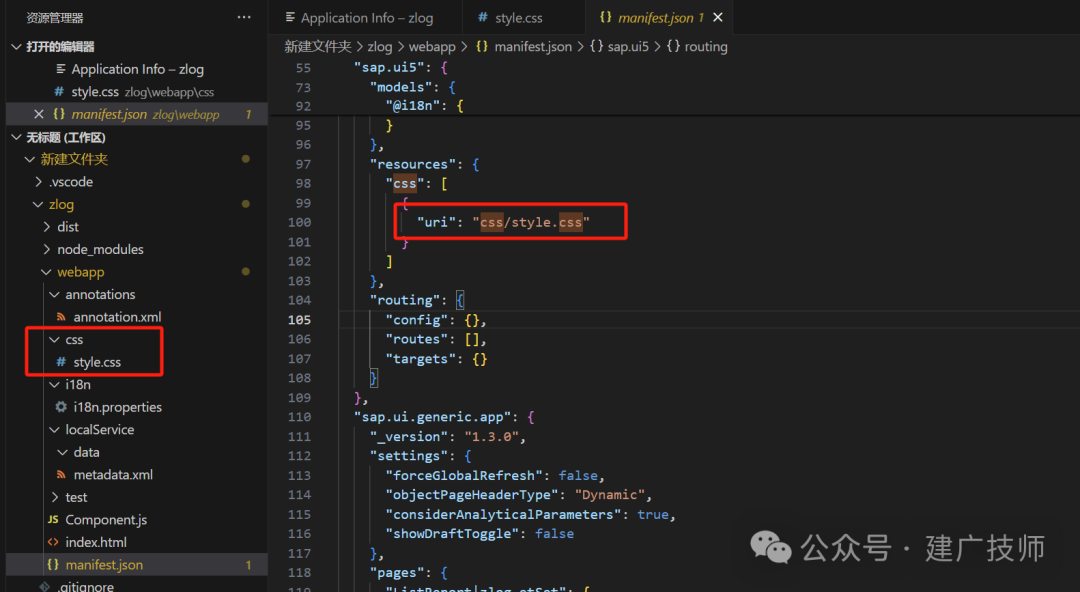Place cursor on line 100 uri value
Screen dimensions: 1080x592
coord(530,222)
